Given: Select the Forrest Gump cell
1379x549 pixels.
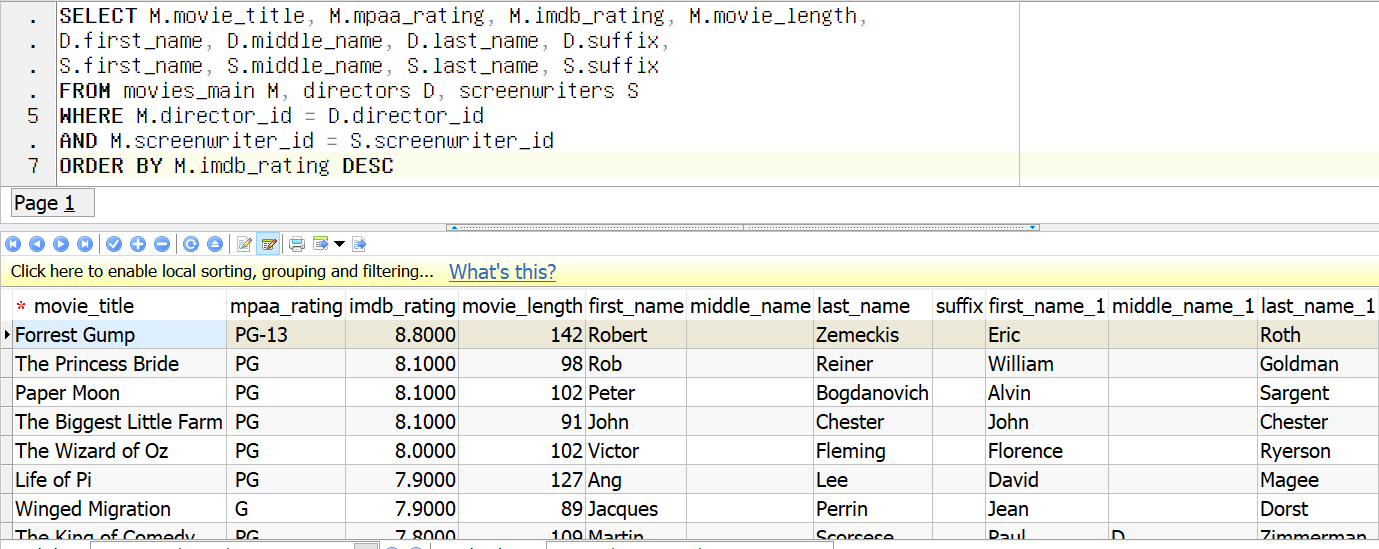Looking at the screenshot, I should click(x=119, y=335).
